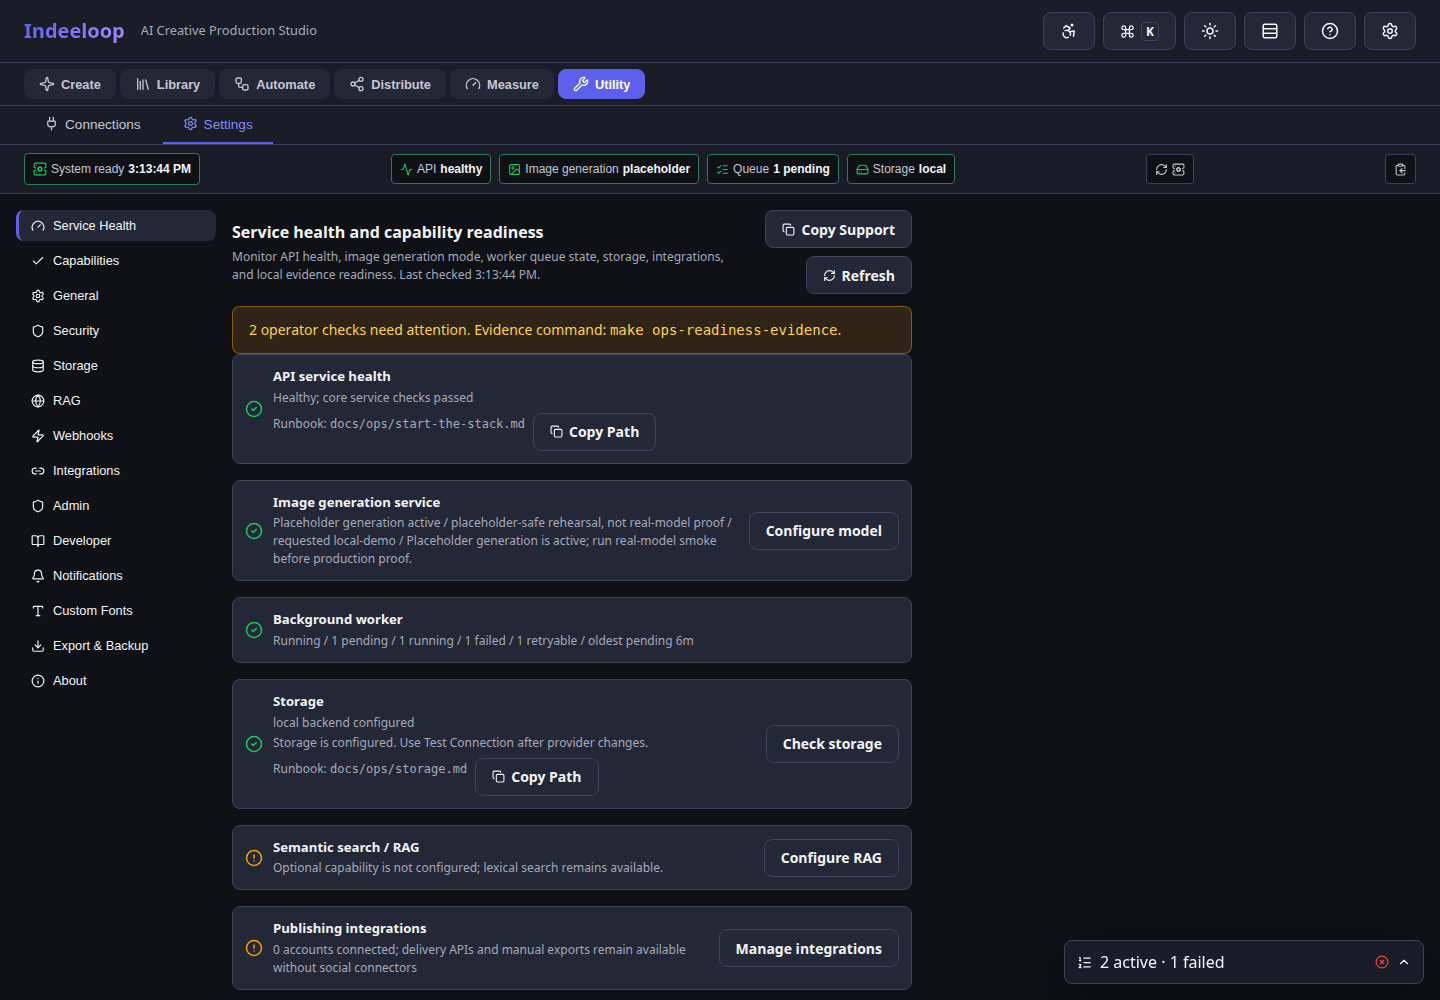Image resolution: width=1440 pixels, height=1000 pixels.
Task: Open the Distribute tab
Action: point(390,85)
